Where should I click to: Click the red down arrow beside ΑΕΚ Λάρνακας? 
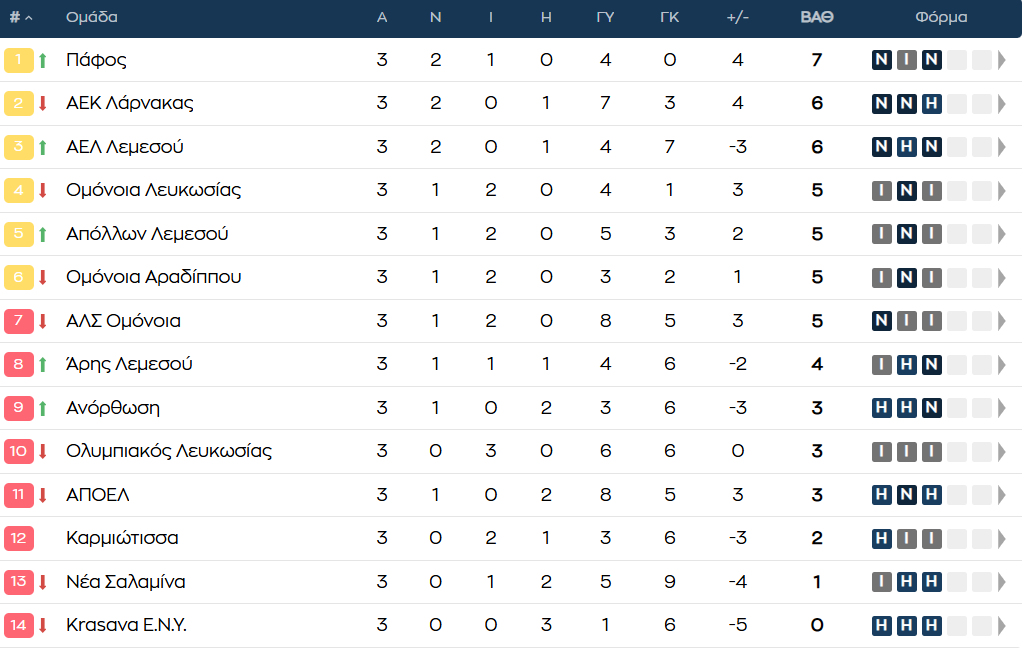(43, 103)
